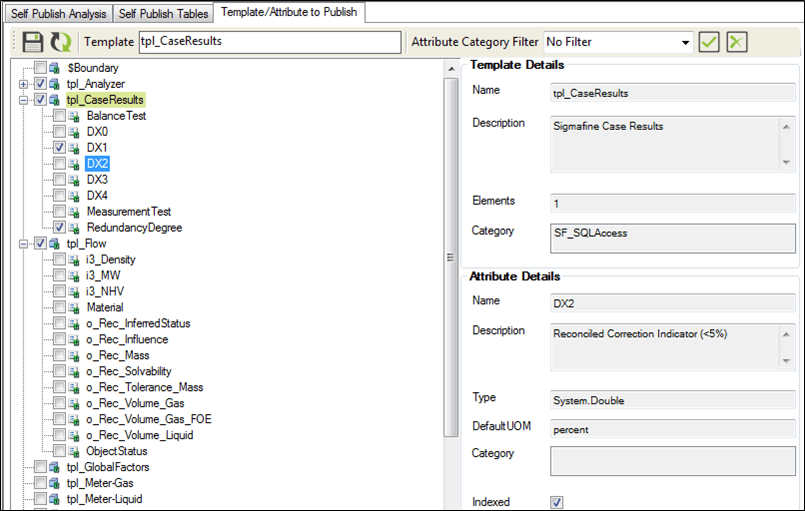Click attribute icon beside o_Rec_Mass
805x511 pixels.
(73, 355)
